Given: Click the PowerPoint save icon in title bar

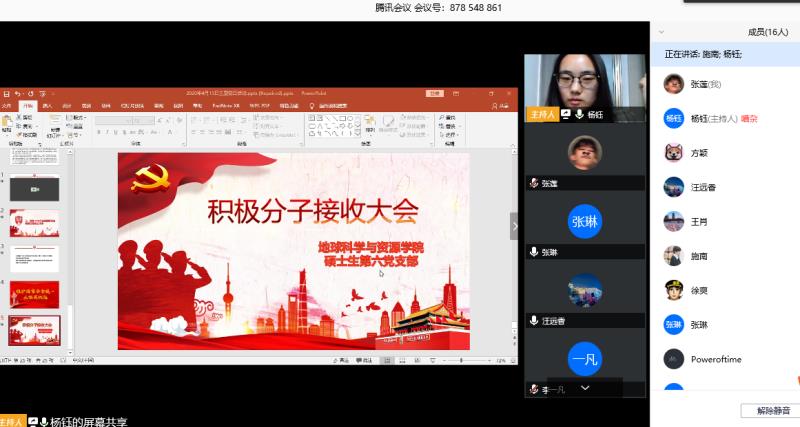Looking at the screenshot, I should [x=6, y=93].
